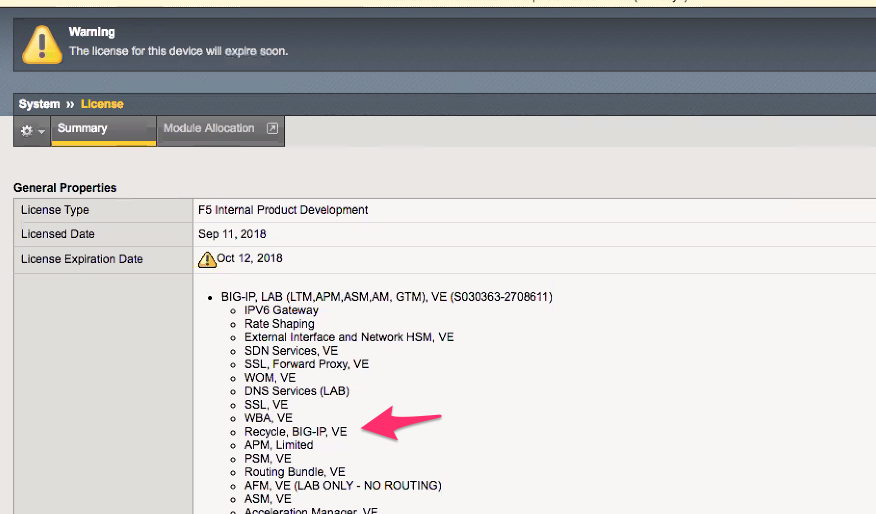The height and width of the screenshot is (514, 876).
Task: Click 'External Interface and Network HSM, VE'
Action: [x=349, y=337]
